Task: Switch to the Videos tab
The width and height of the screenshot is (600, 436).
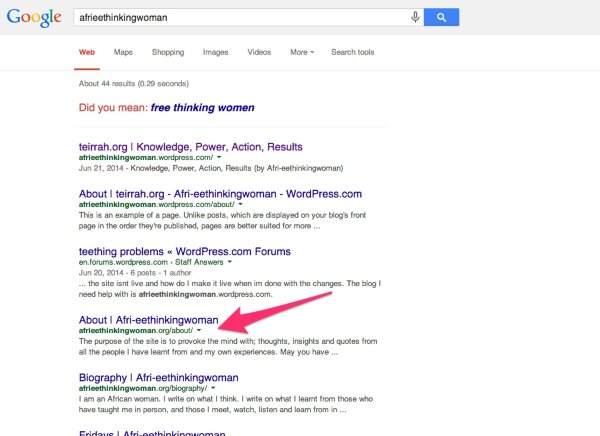Action: click(x=259, y=52)
